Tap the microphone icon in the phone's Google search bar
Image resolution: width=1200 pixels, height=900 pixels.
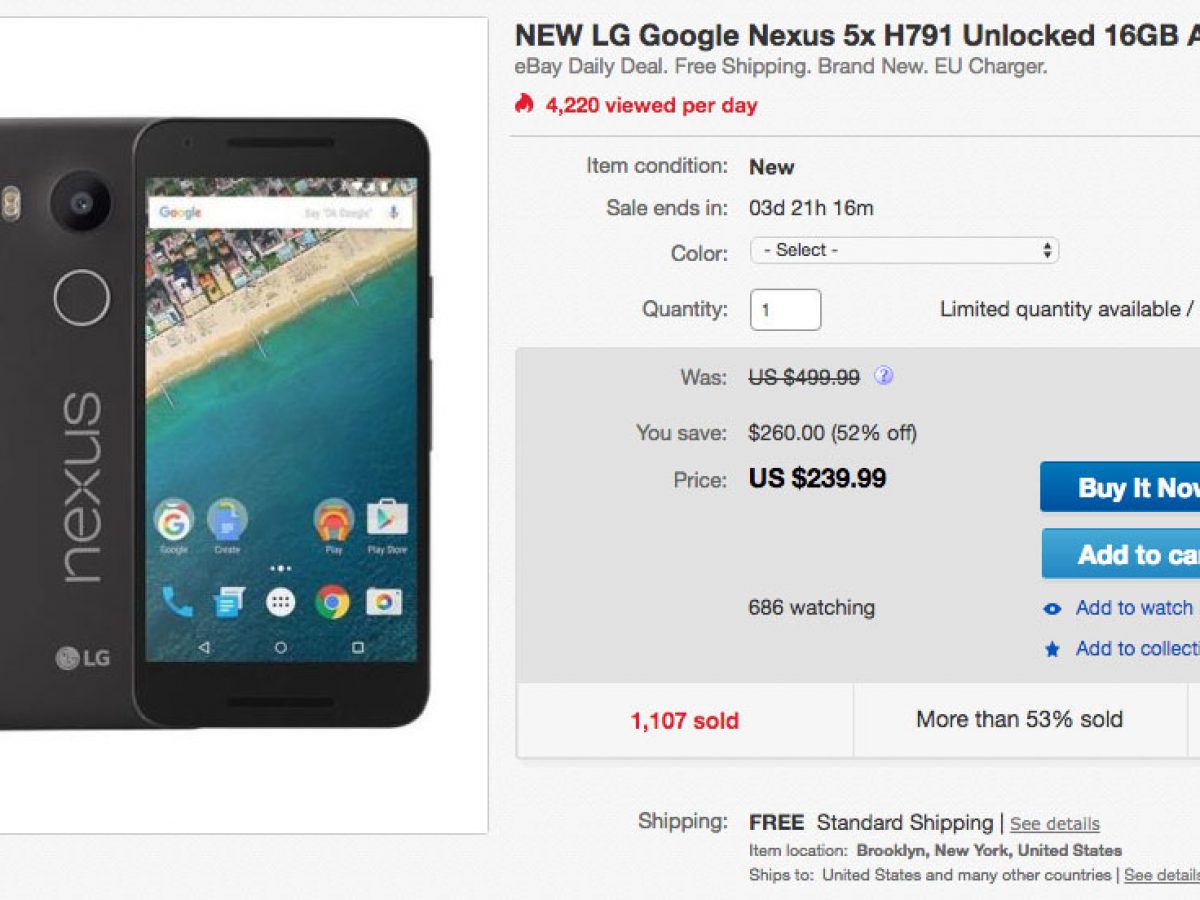click(394, 212)
